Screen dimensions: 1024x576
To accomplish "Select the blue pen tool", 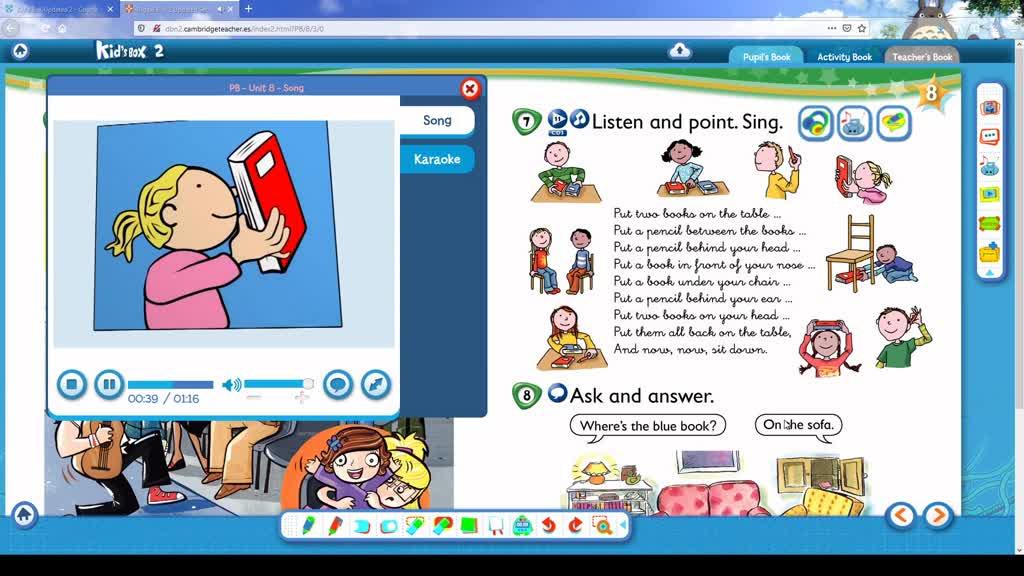I will 308,526.
